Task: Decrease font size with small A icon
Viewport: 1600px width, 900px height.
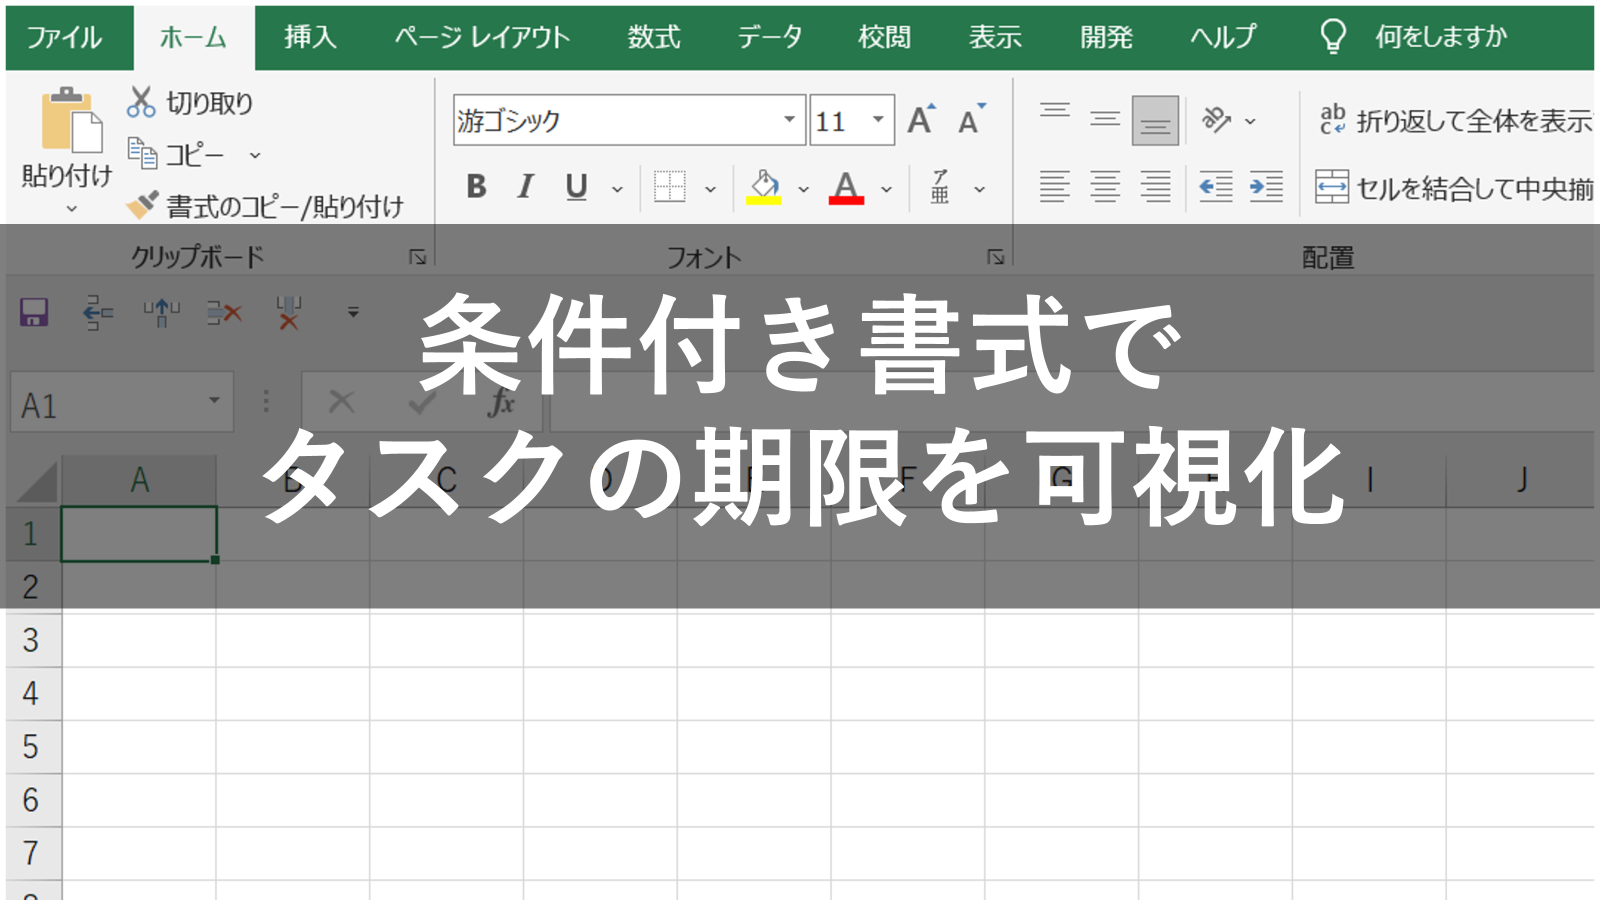Action: point(971,120)
